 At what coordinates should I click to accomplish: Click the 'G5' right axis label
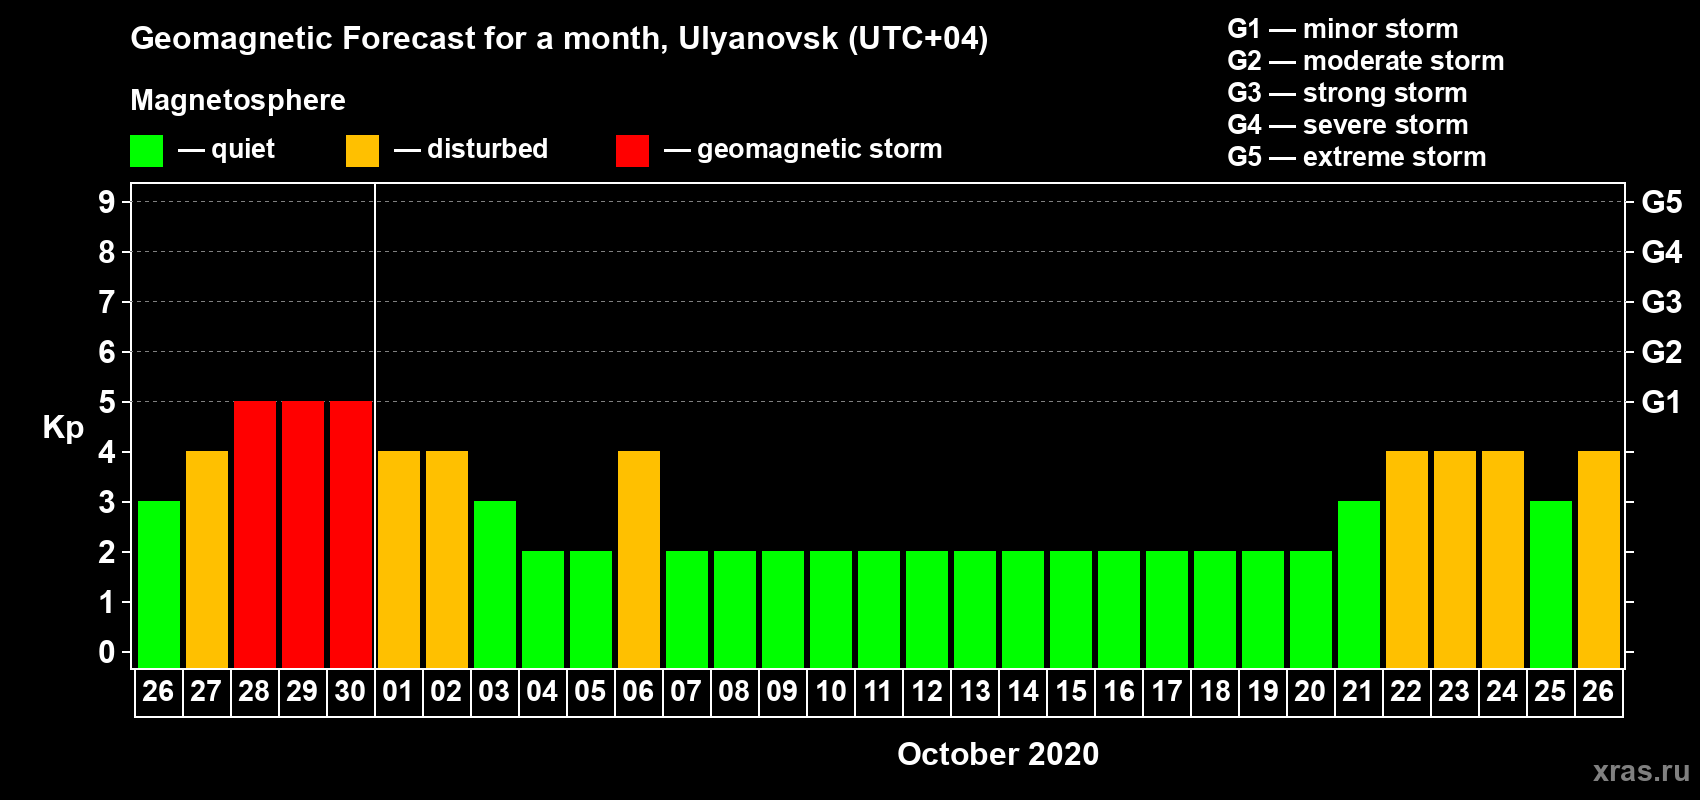point(1662,202)
